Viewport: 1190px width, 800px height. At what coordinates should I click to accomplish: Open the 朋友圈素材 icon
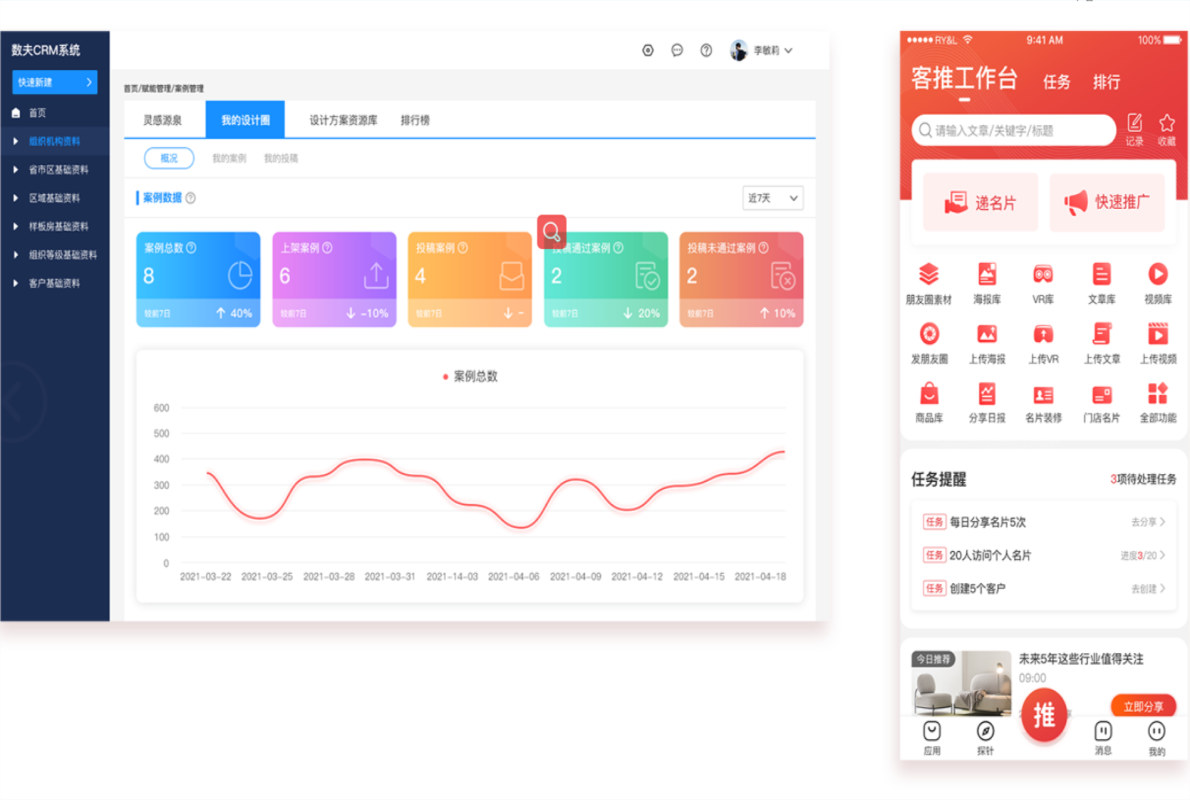[929, 275]
